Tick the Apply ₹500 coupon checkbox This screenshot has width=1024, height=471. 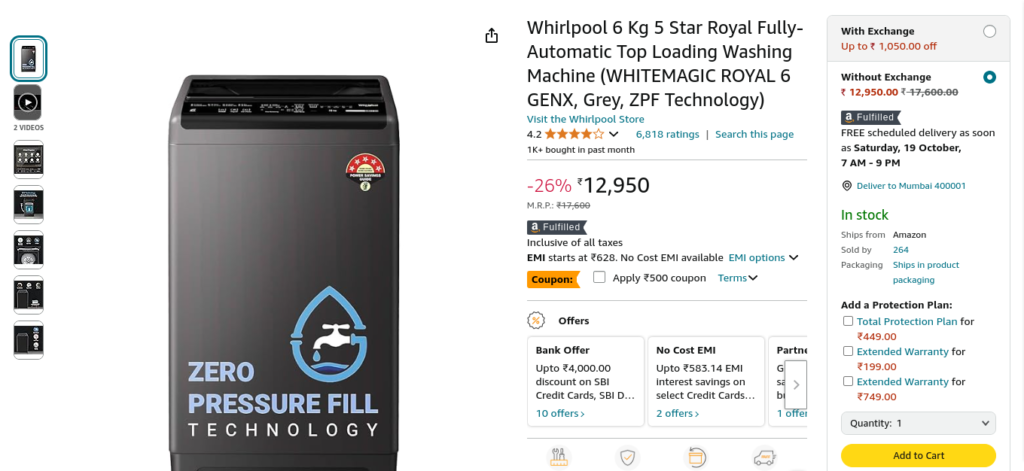click(x=599, y=277)
